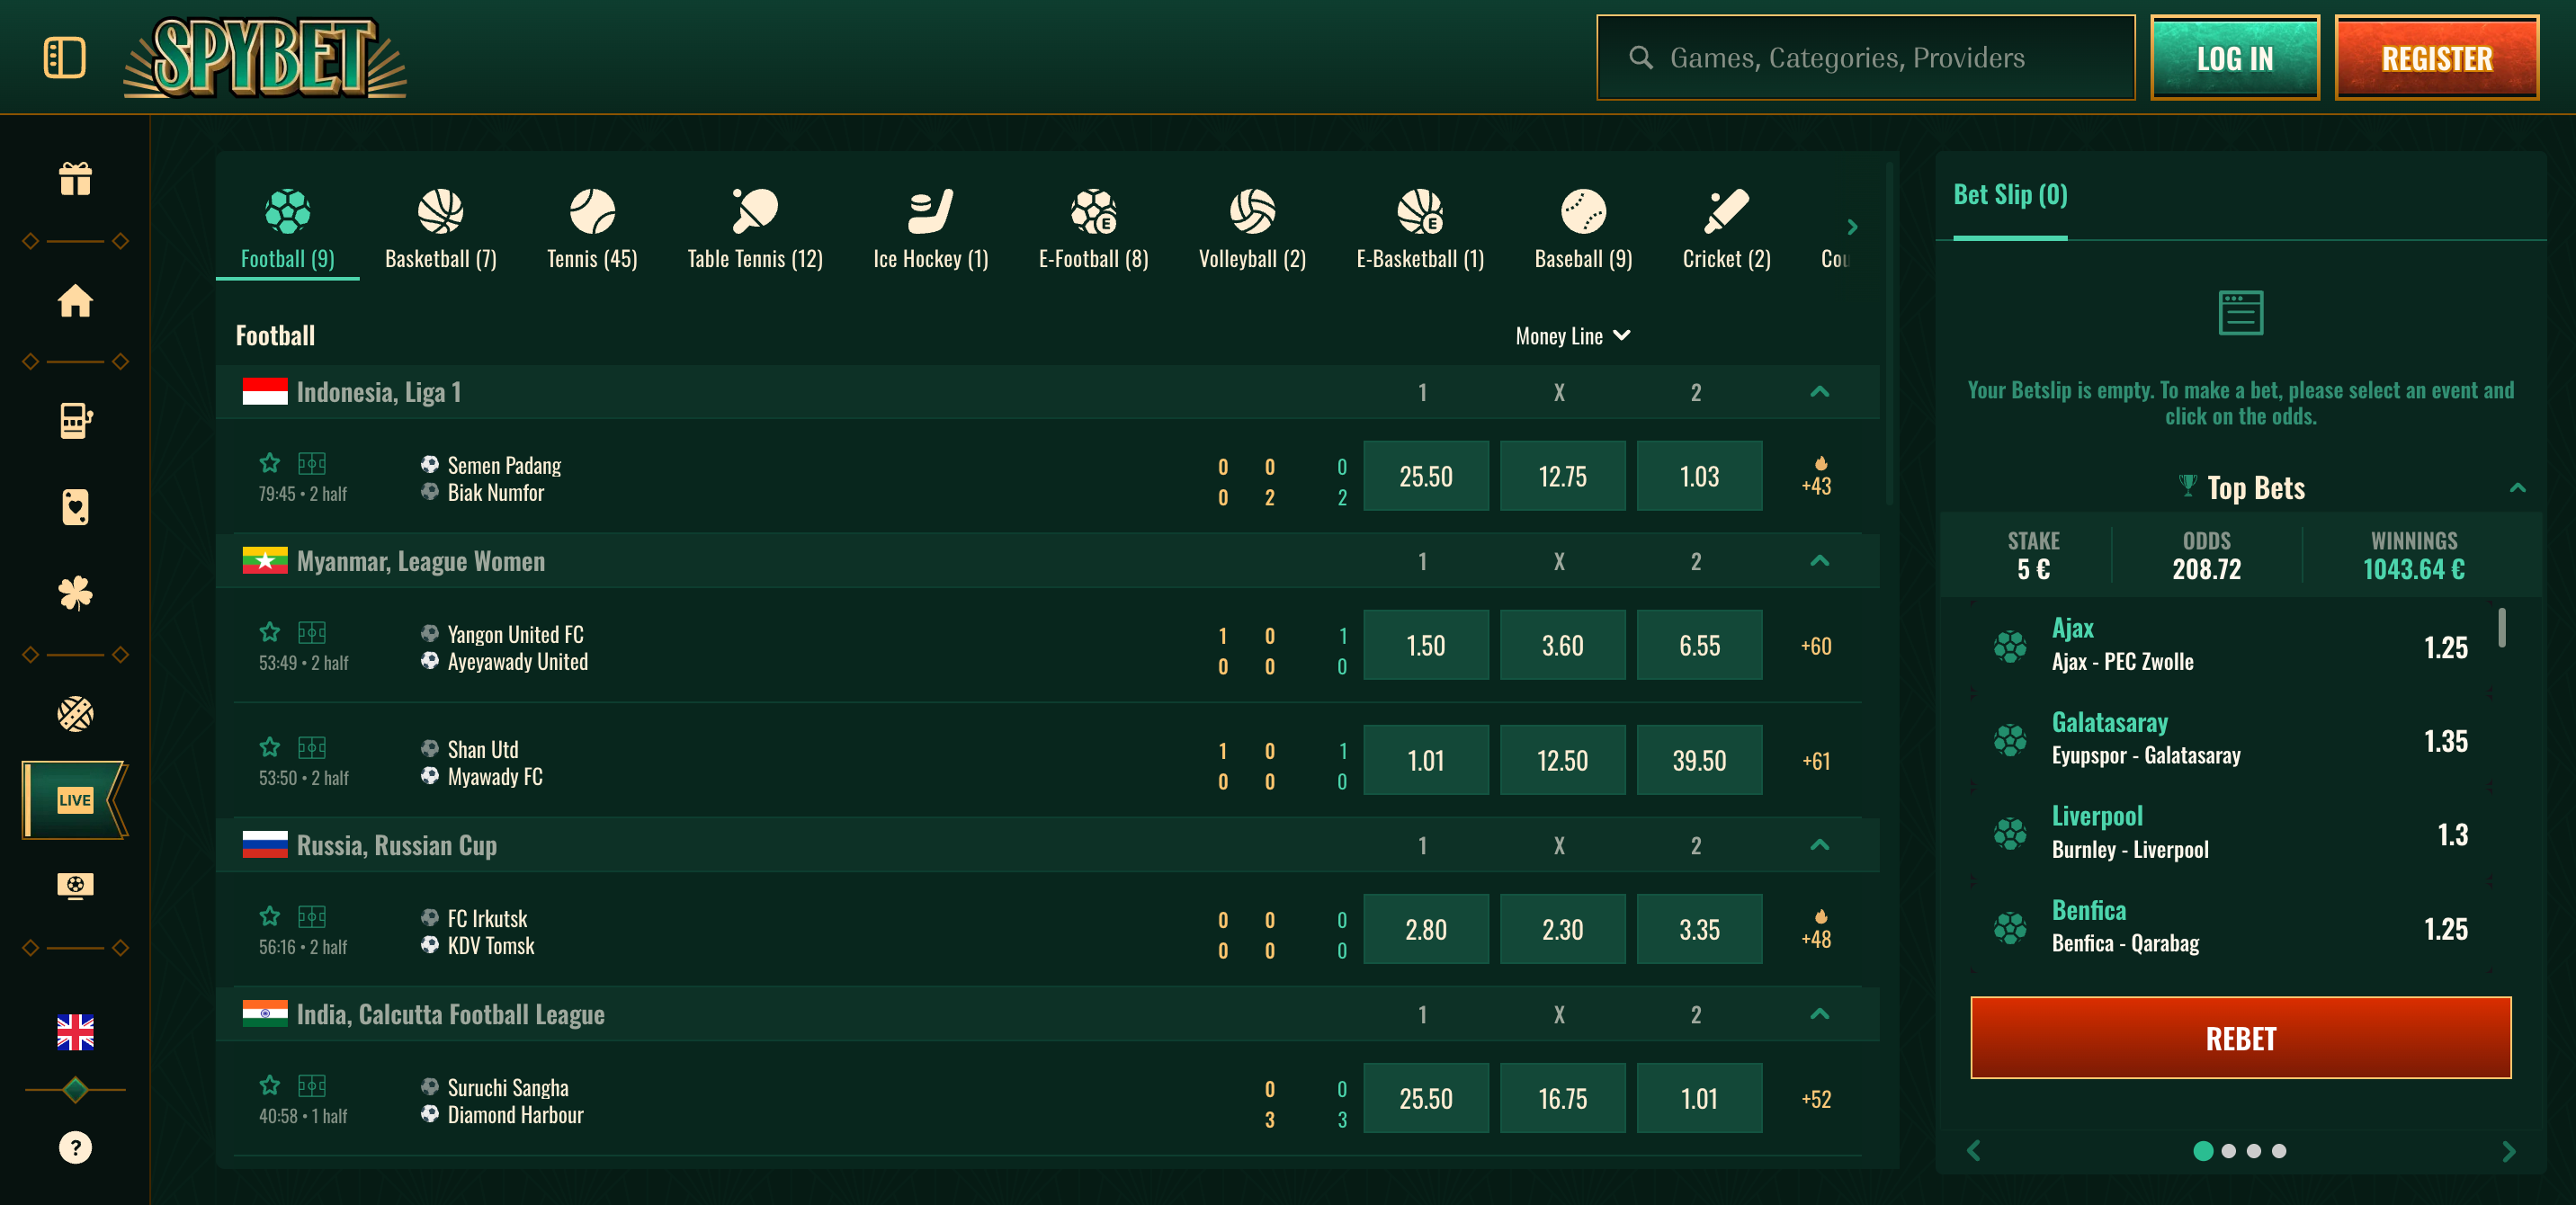Open the sports ball icon in sidebar
Screen dimensions: 2576x1205
(x=75, y=714)
